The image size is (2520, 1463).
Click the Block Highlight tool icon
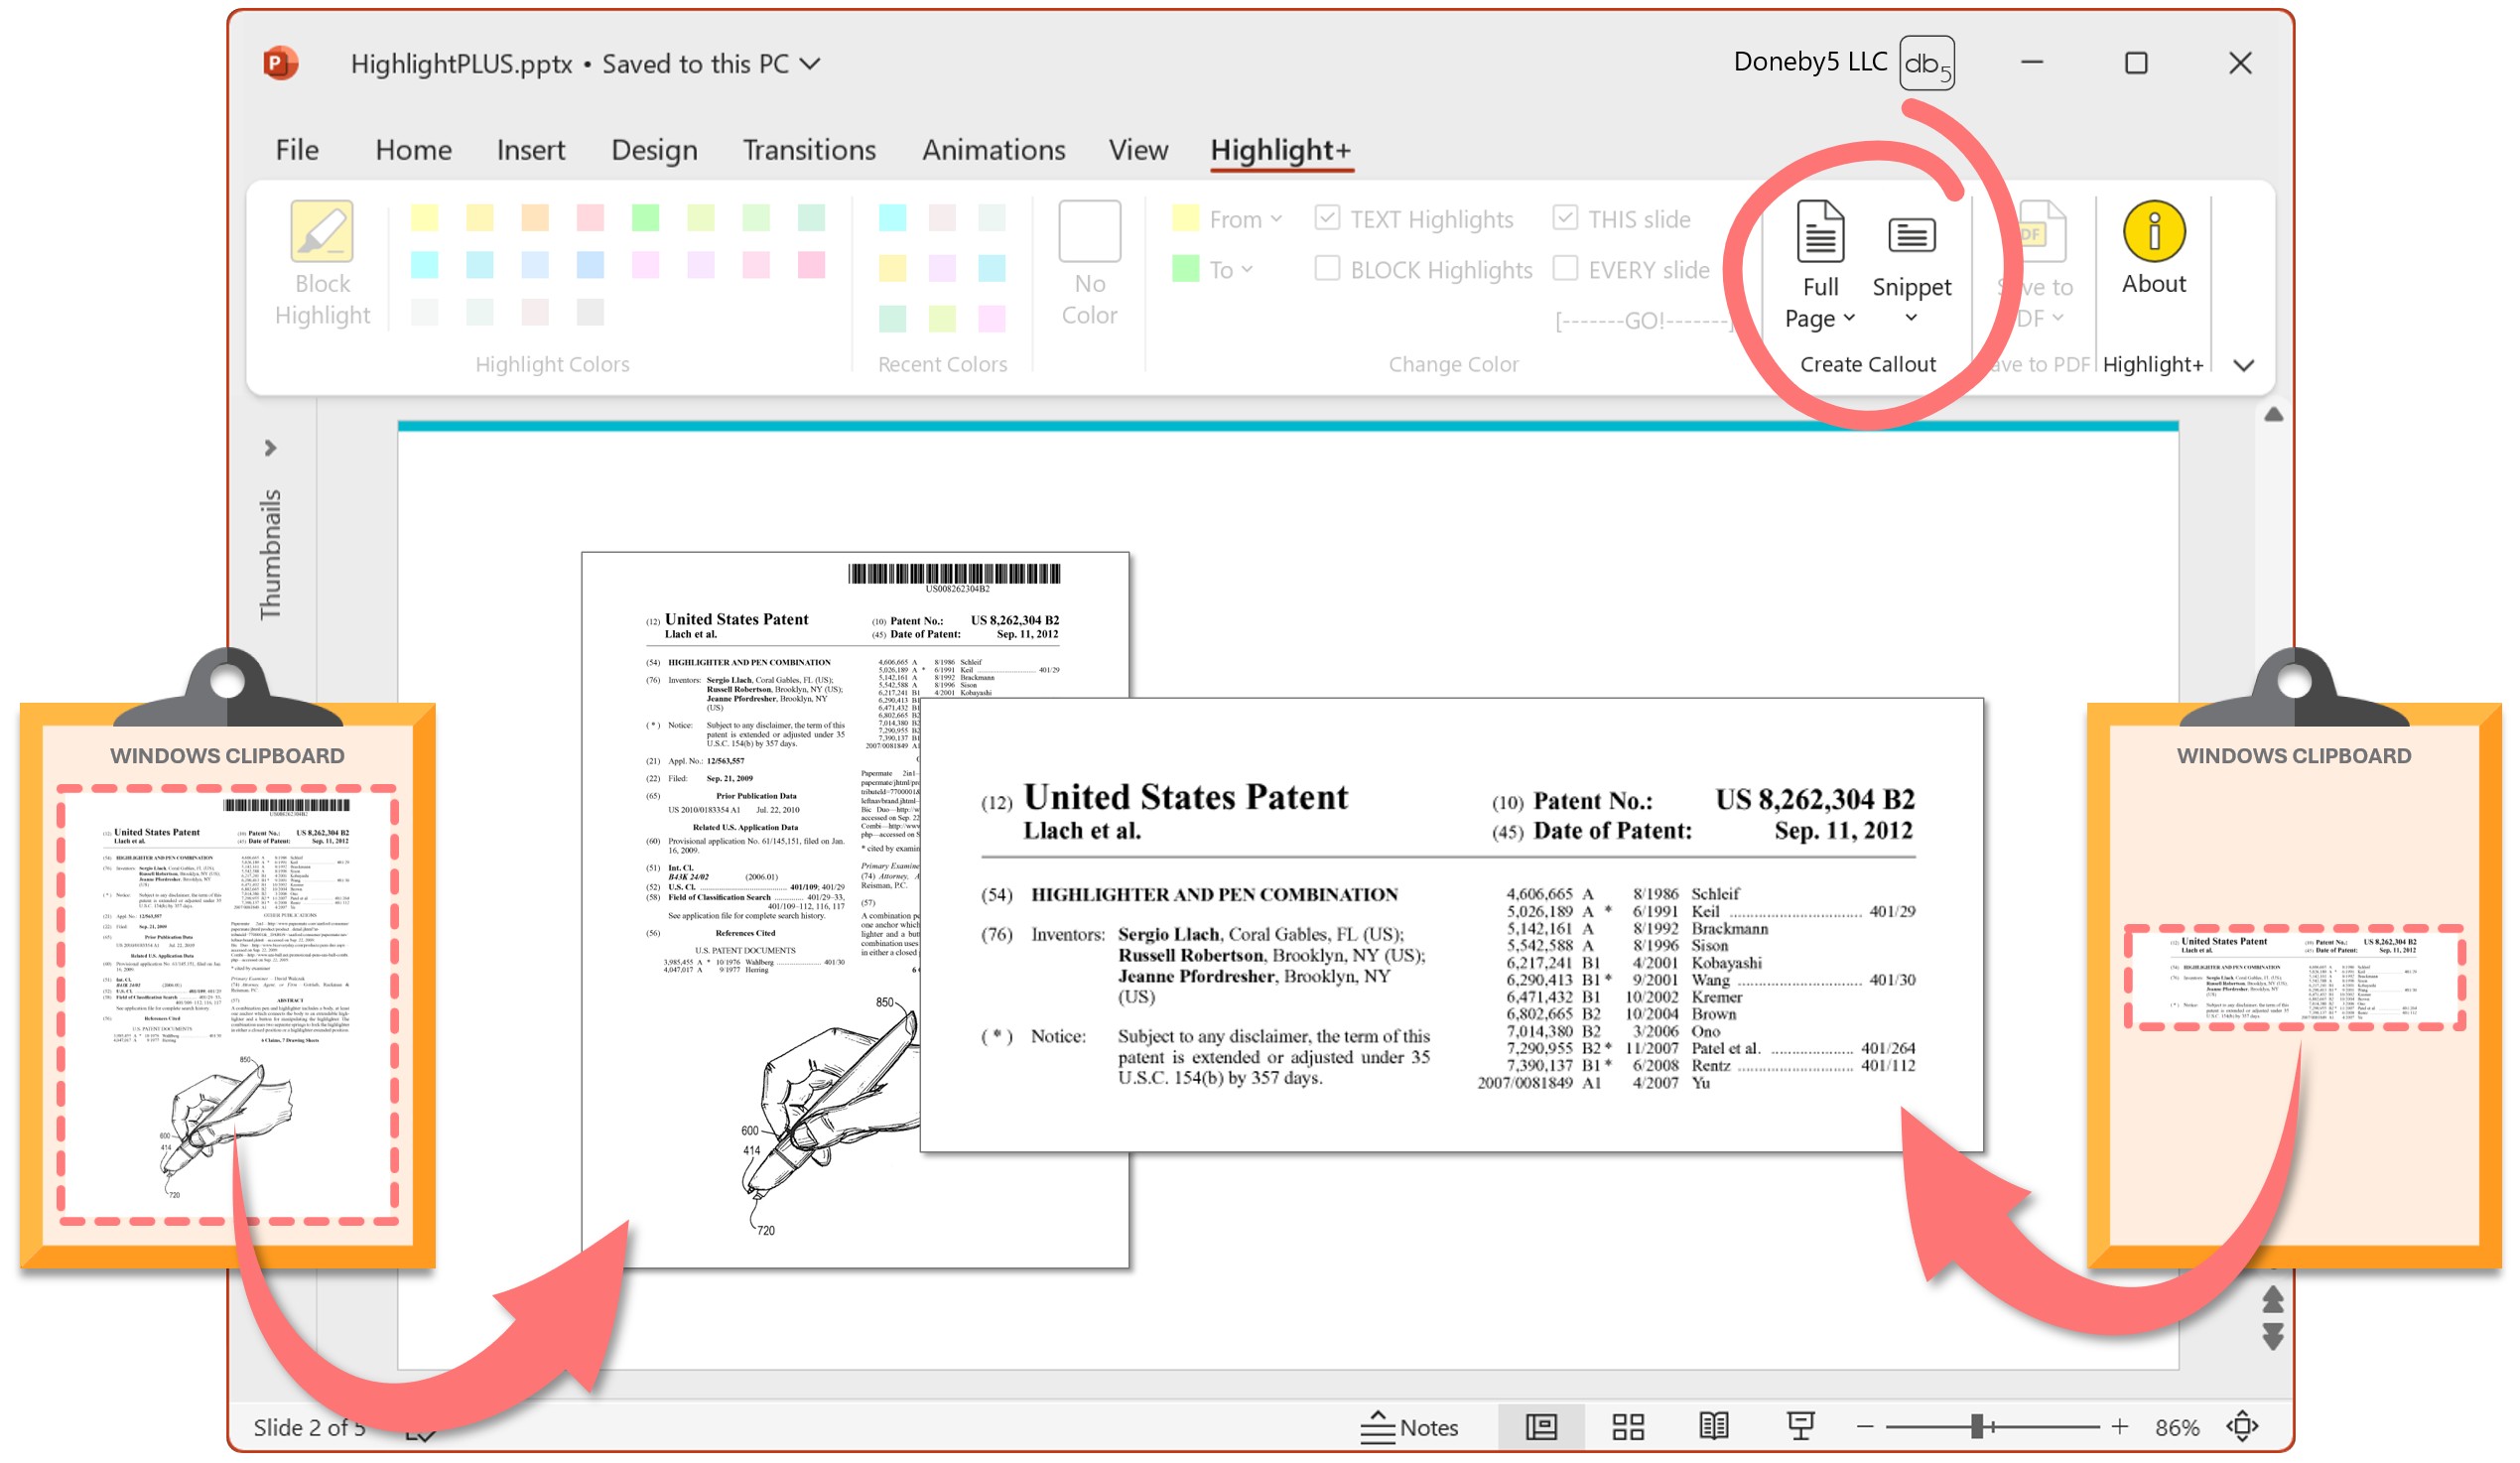click(x=322, y=231)
